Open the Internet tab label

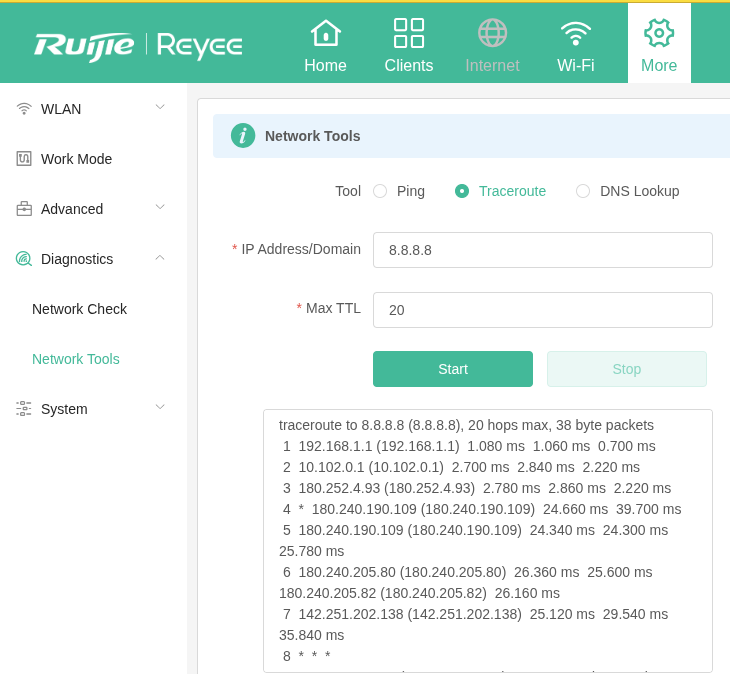click(492, 66)
